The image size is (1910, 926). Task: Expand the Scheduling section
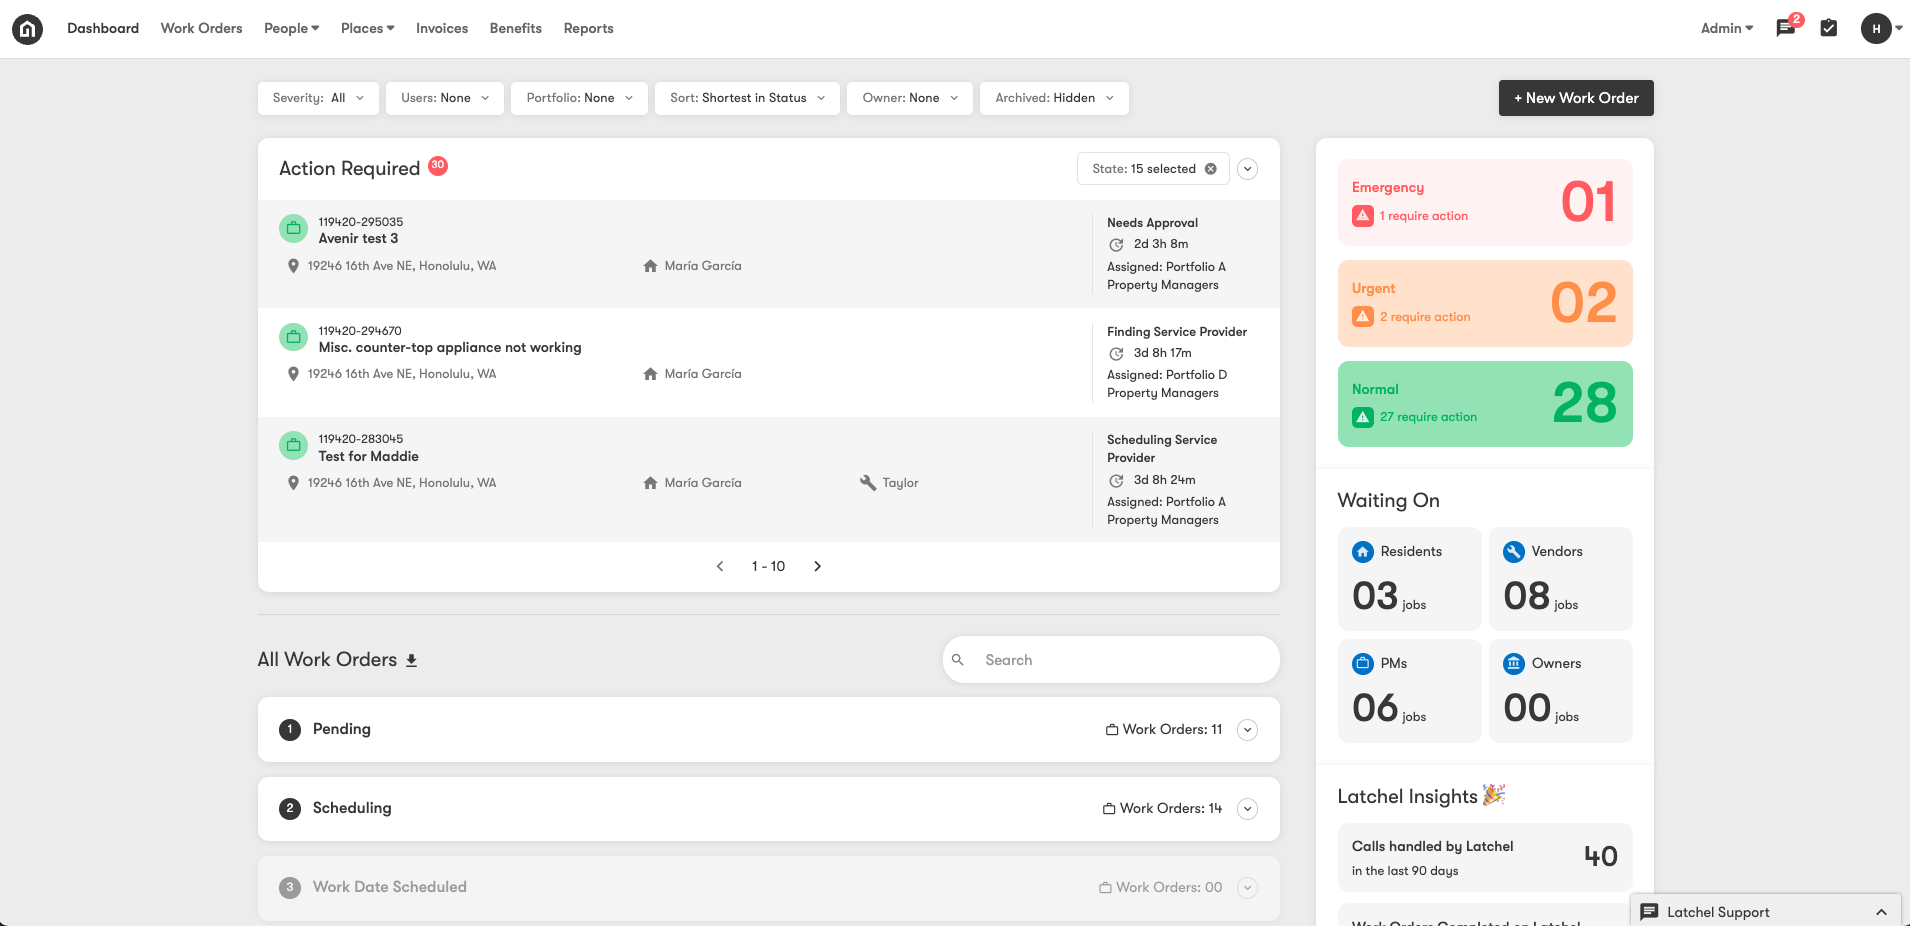1247,808
